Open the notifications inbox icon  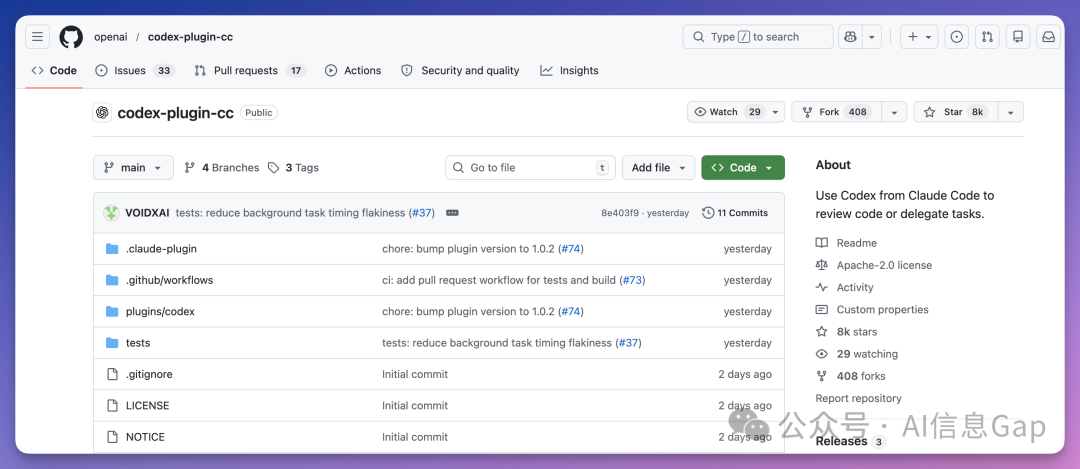tap(1048, 37)
